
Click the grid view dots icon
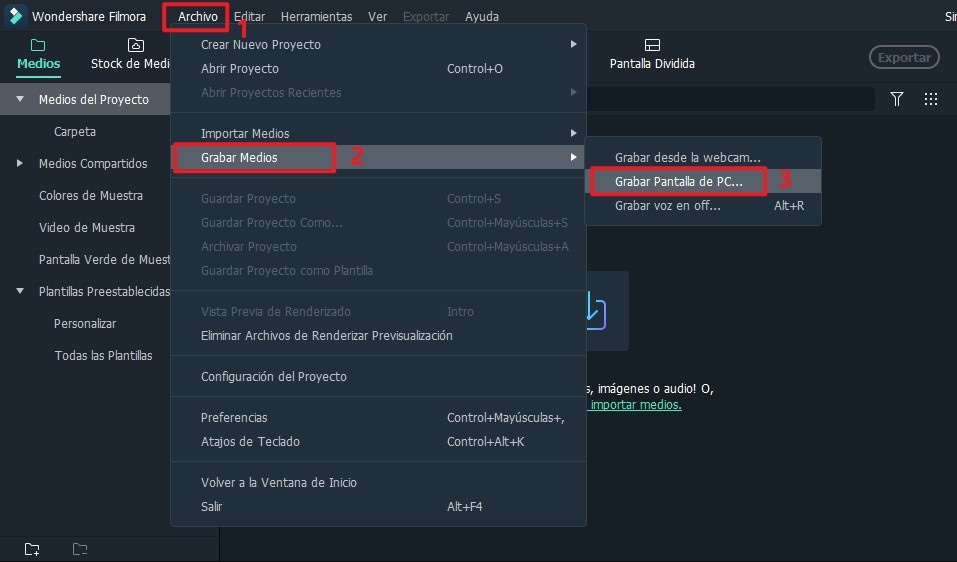(x=930, y=99)
